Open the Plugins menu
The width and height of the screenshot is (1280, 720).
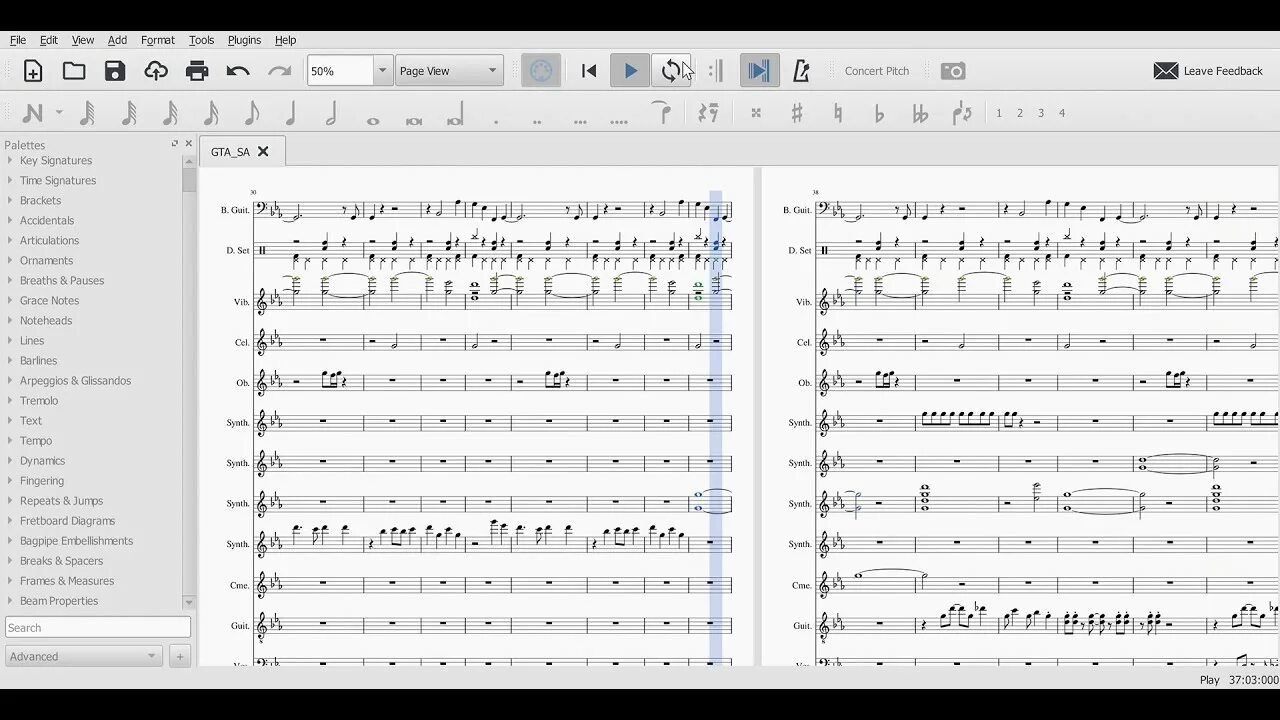pyautogui.click(x=244, y=40)
